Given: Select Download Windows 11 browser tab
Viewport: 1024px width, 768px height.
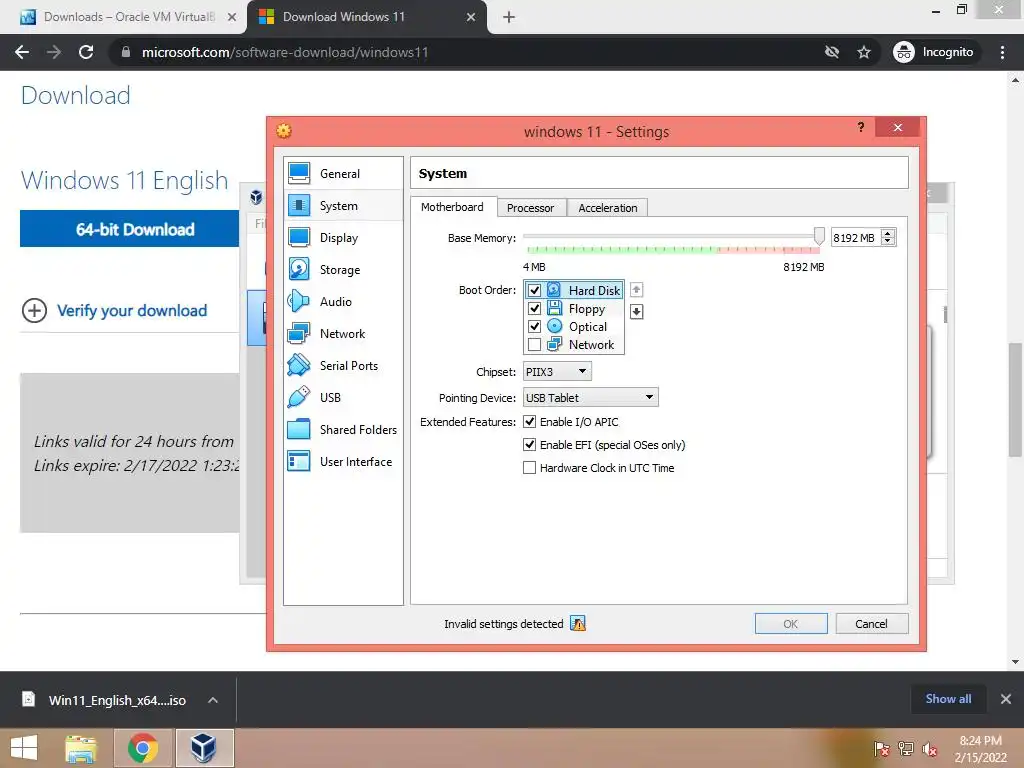Looking at the screenshot, I should [367, 17].
